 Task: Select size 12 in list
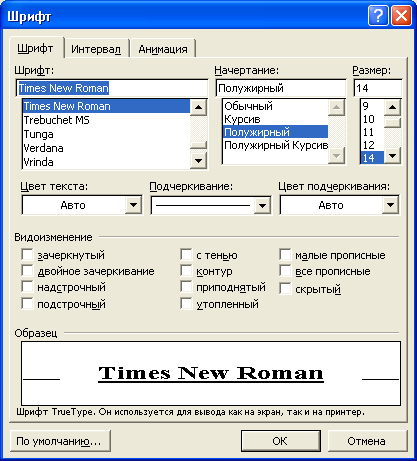pyautogui.click(x=372, y=145)
